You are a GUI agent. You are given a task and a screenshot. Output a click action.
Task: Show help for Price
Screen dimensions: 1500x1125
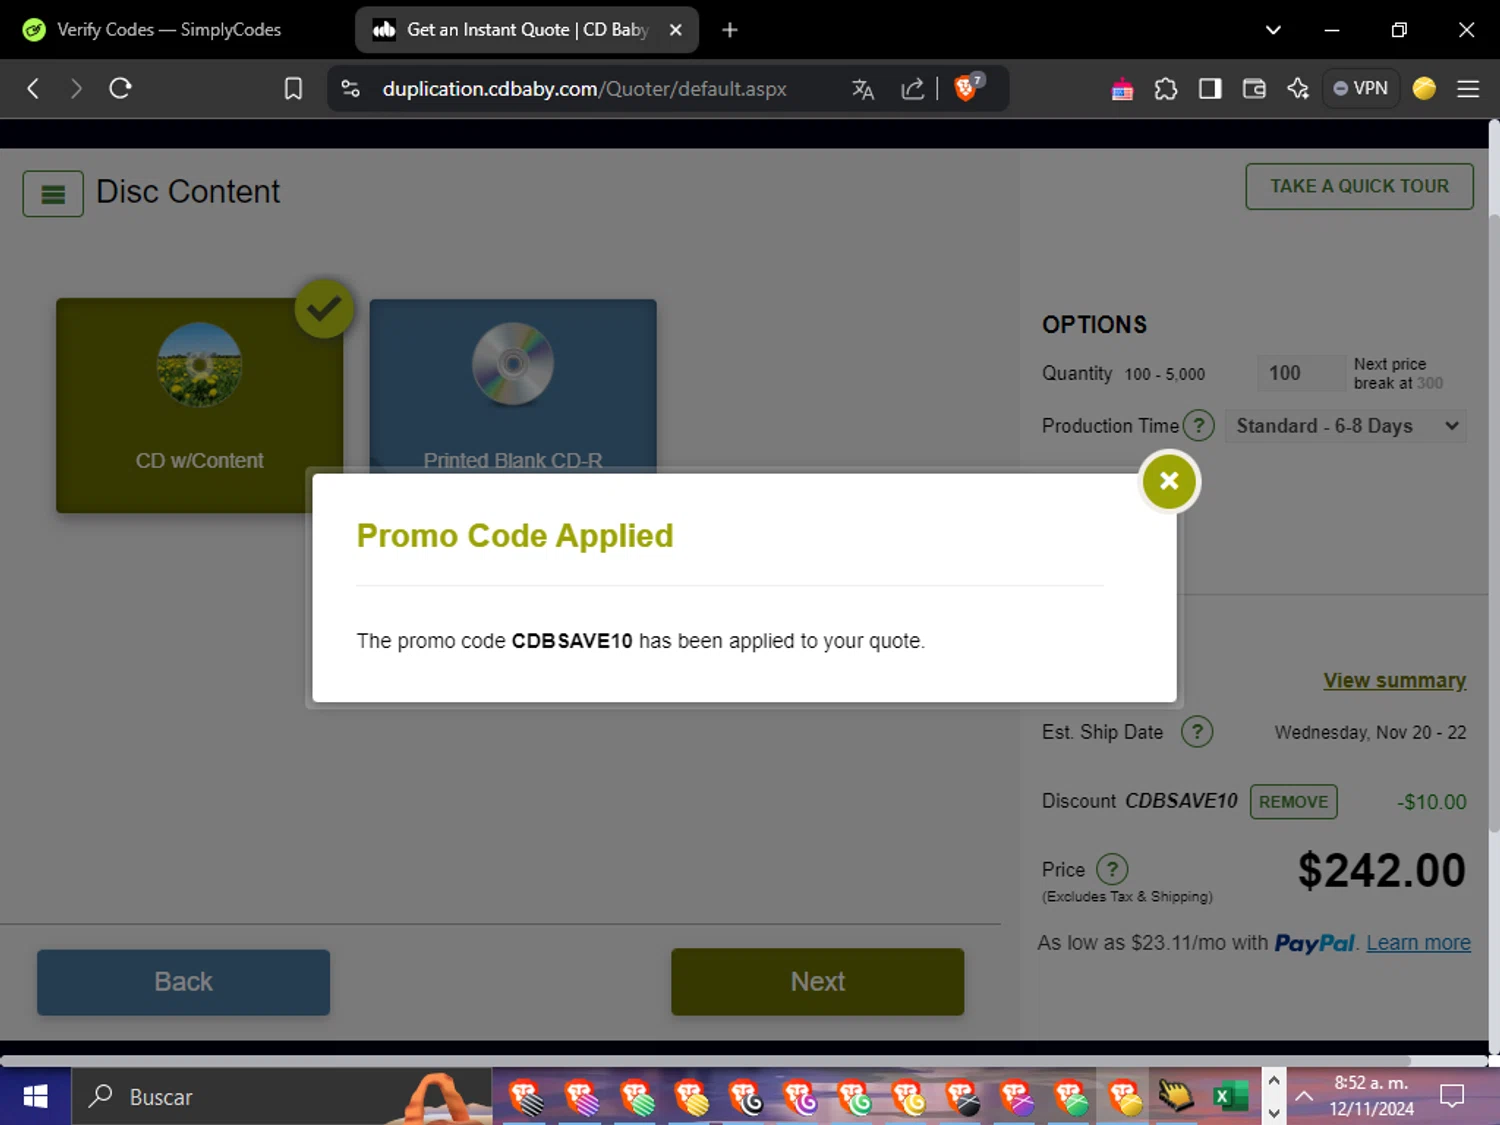point(1112,869)
